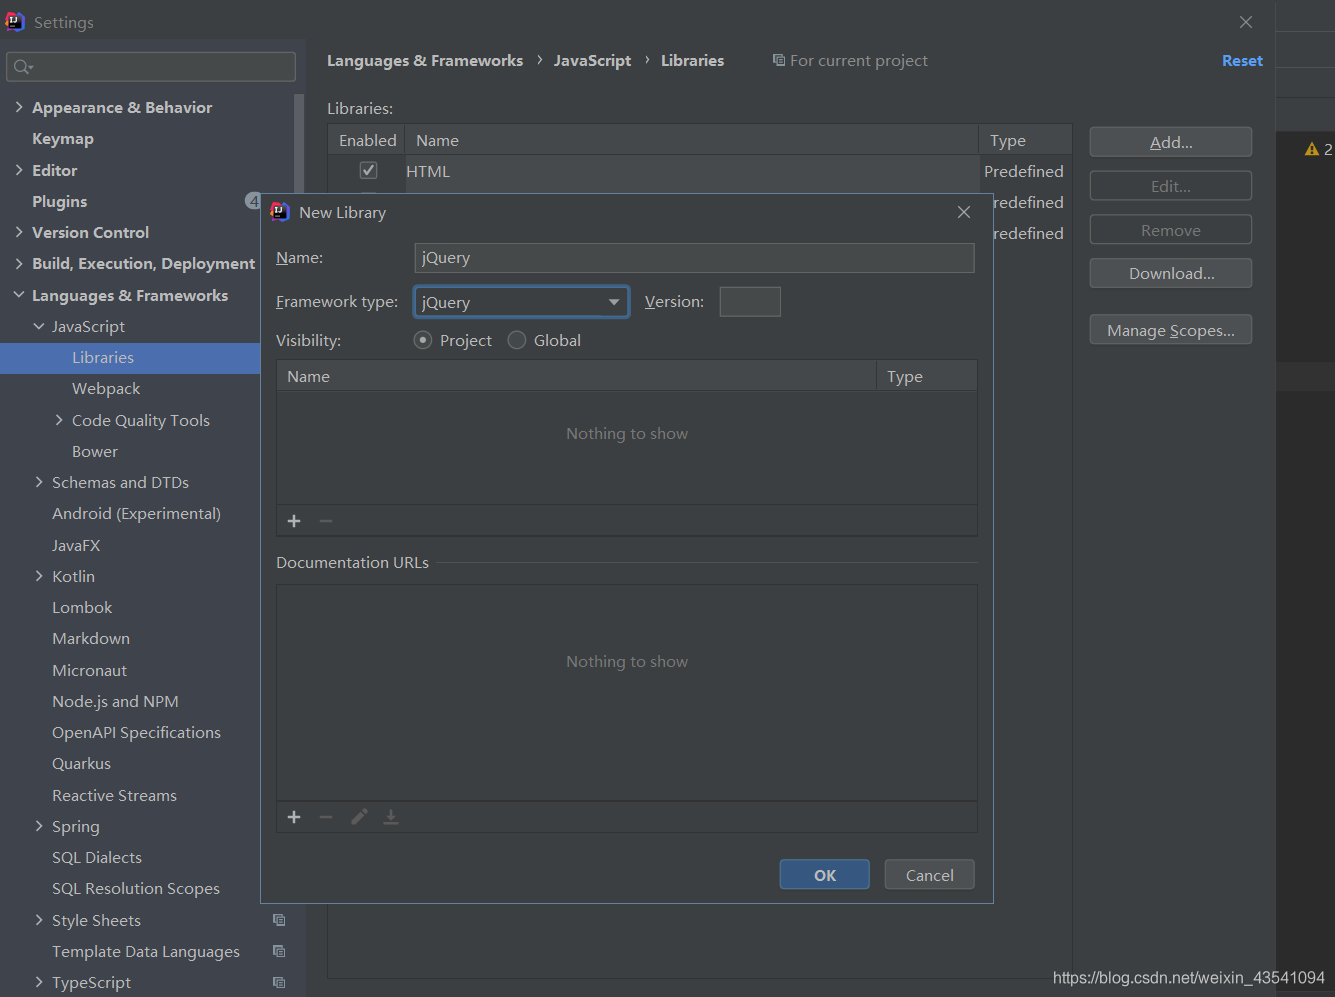Click OK in New Library dialog
This screenshot has width=1335, height=997.
pos(825,875)
